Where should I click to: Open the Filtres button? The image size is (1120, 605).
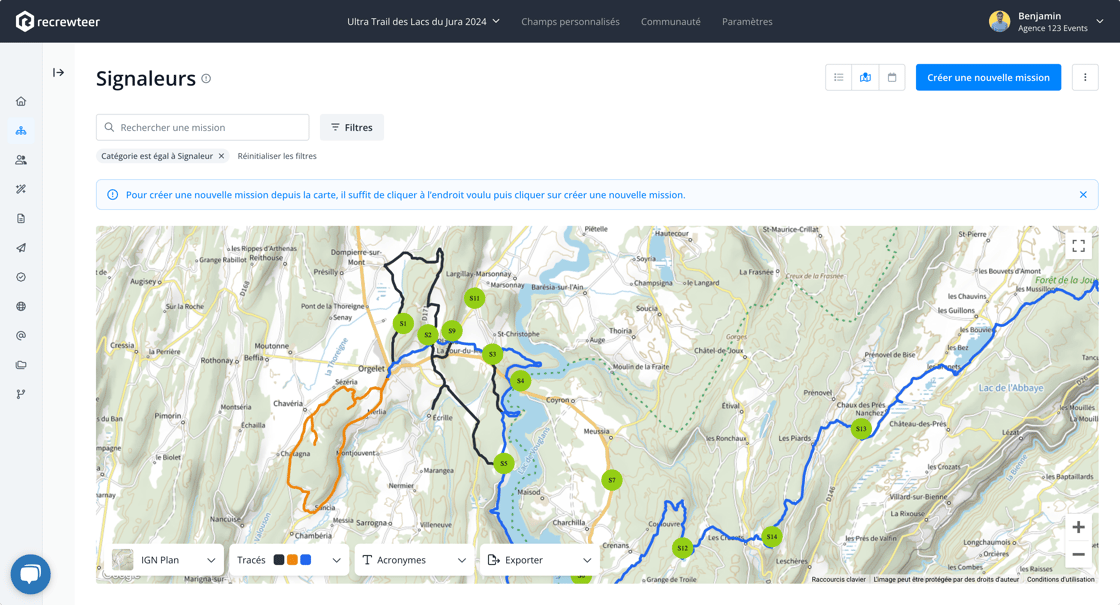click(x=351, y=127)
